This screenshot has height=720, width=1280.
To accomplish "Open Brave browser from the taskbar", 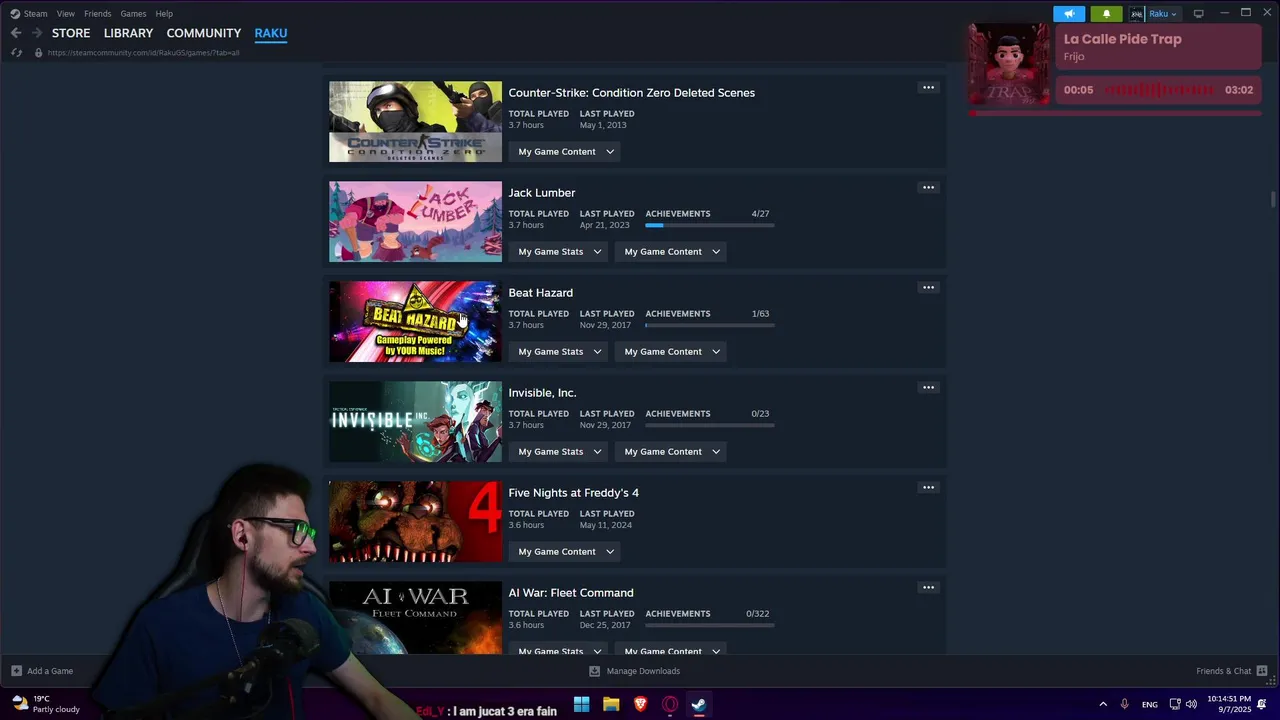I will 640,704.
